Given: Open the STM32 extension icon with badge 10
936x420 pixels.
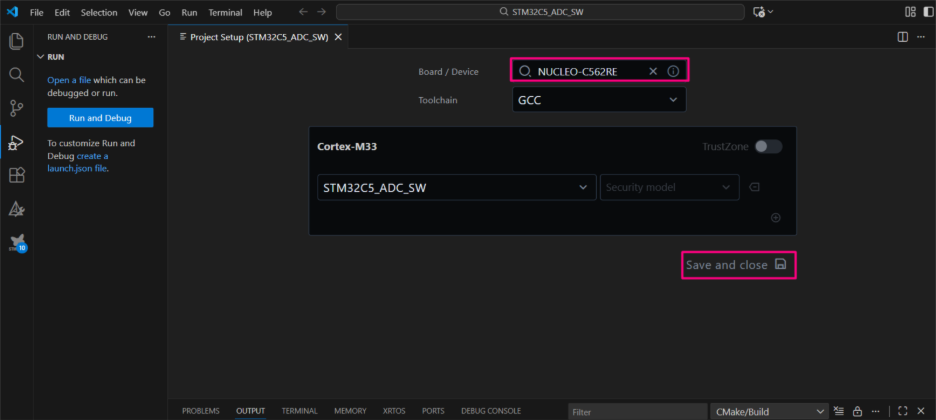Looking at the screenshot, I should pyautogui.click(x=17, y=243).
